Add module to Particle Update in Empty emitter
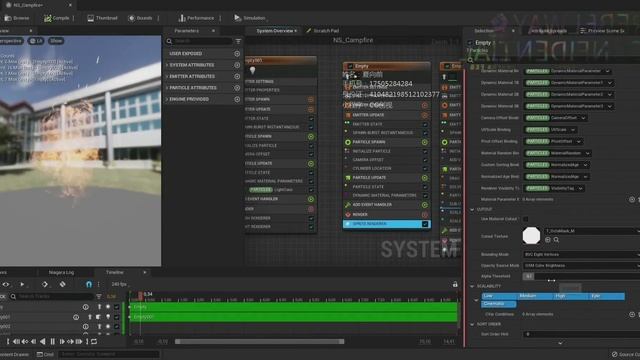Image resolution: width=640 pixels, height=360 pixels. (425, 178)
